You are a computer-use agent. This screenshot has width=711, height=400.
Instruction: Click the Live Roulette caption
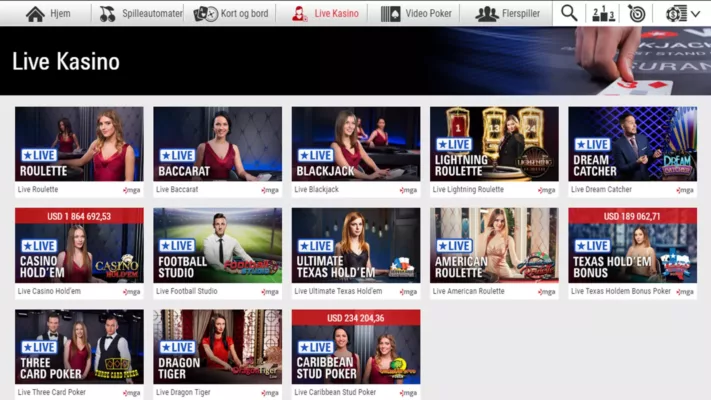pos(38,190)
